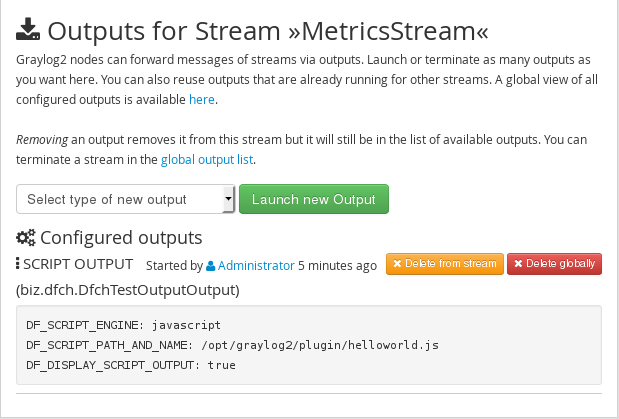Click Delete globally button
The height and width of the screenshot is (419, 619).
point(555,264)
